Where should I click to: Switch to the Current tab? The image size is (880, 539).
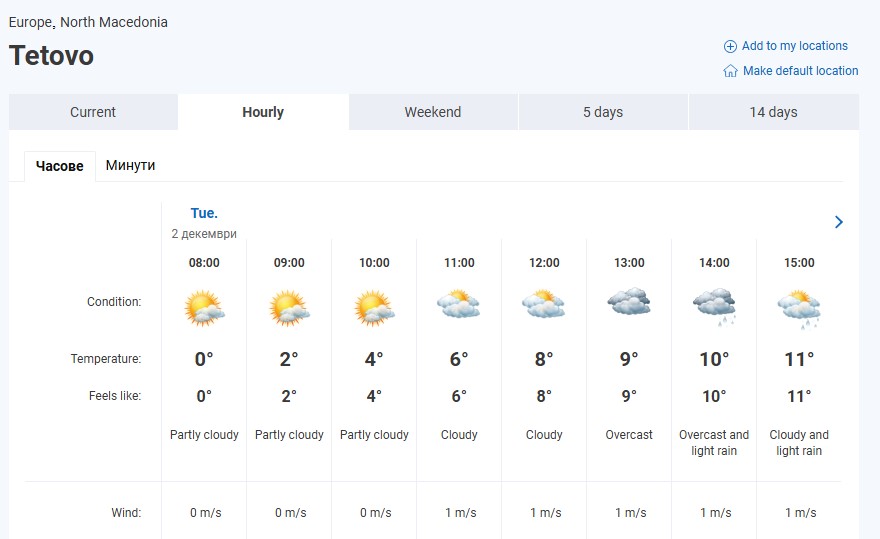point(93,112)
